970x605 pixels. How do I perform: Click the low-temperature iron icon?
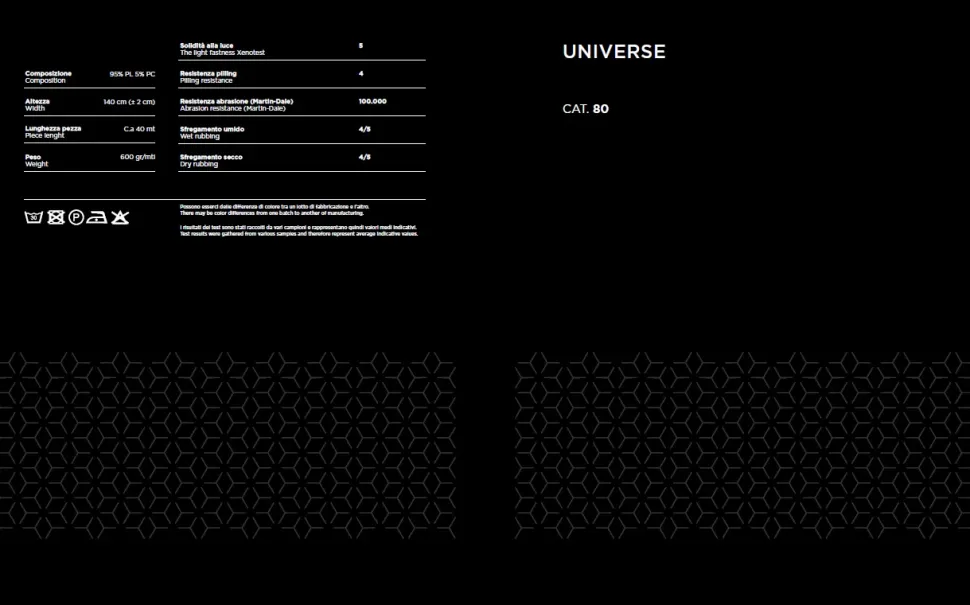[x=98, y=216]
